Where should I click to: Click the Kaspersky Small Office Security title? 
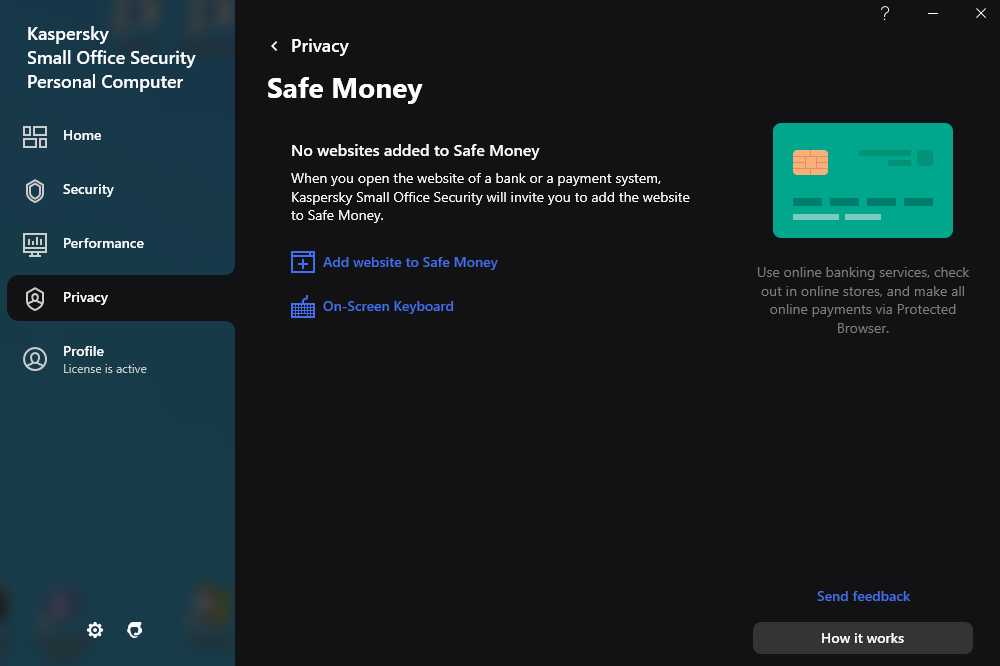click(111, 58)
